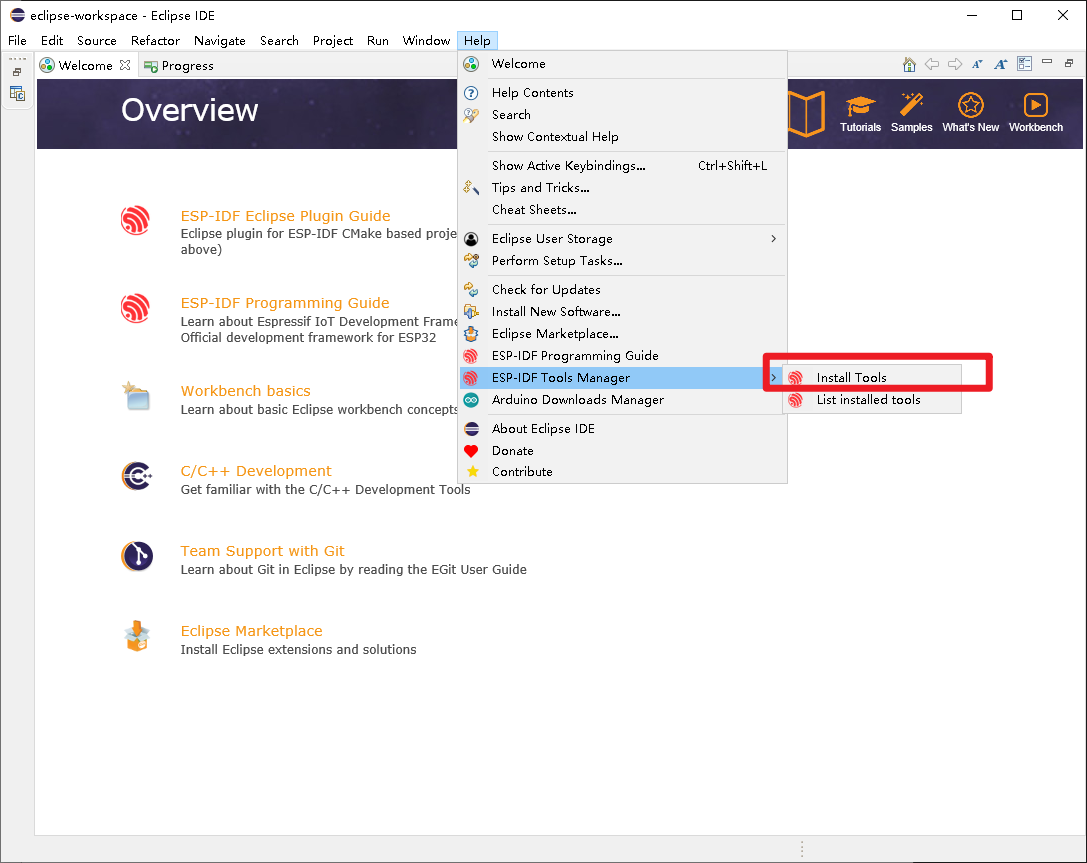The width and height of the screenshot is (1087, 863).
Task: Go to Workbench via its play icon
Action: click(1035, 113)
